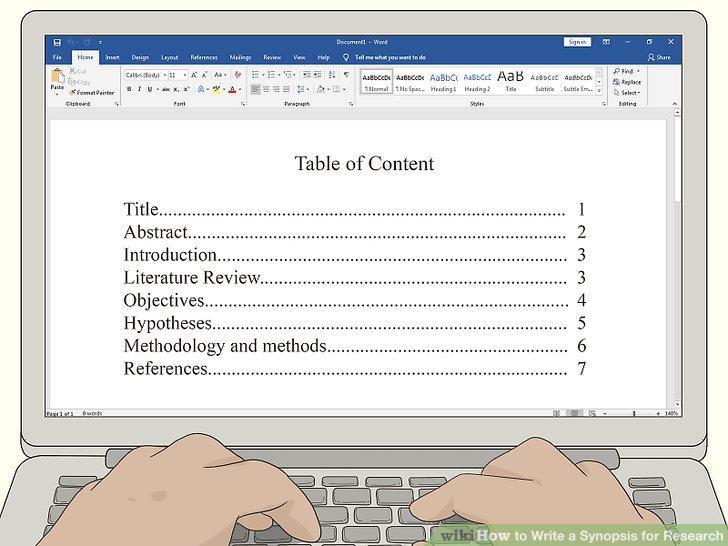The height and width of the screenshot is (546, 728).
Task: Click the Paste clipboard icon
Action: point(58,76)
